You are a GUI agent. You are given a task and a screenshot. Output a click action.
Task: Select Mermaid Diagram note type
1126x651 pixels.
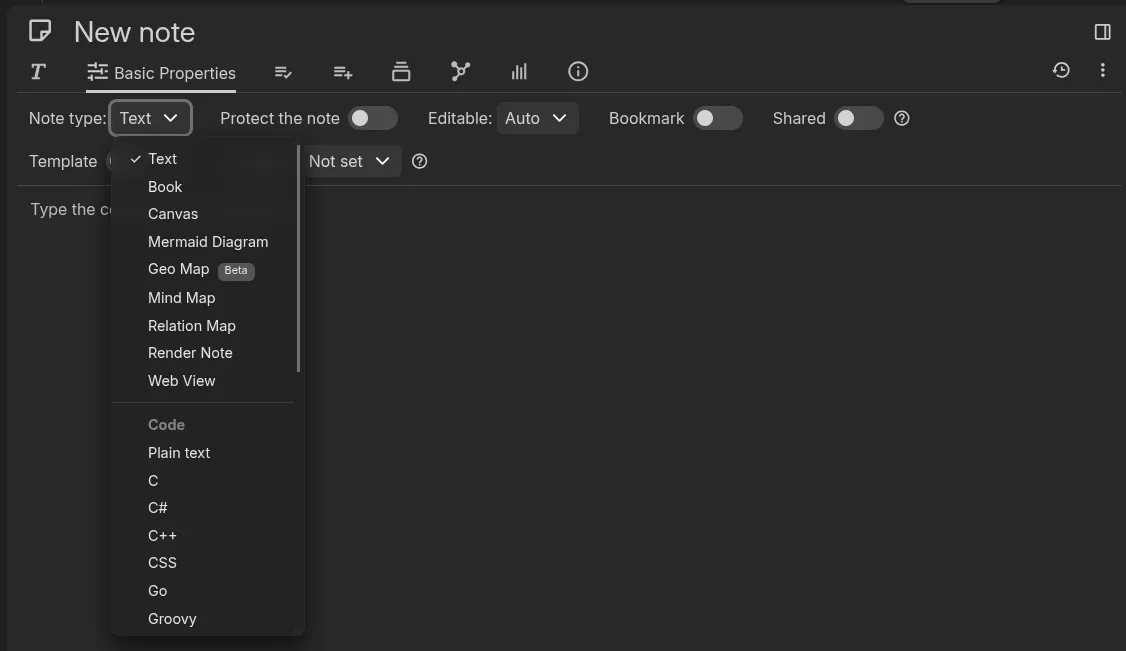click(208, 241)
